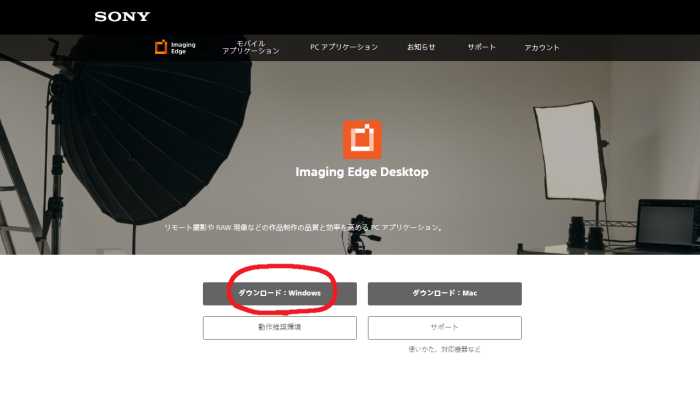Open the モバイルアプリケーション menu
The width and height of the screenshot is (700, 394).
click(251, 47)
